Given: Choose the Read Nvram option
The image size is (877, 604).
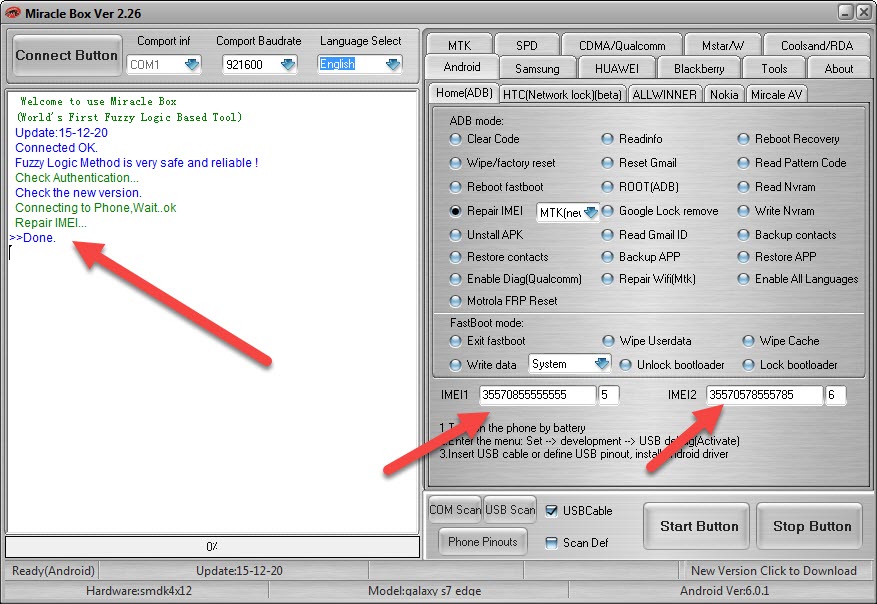Looking at the screenshot, I should click(743, 187).
